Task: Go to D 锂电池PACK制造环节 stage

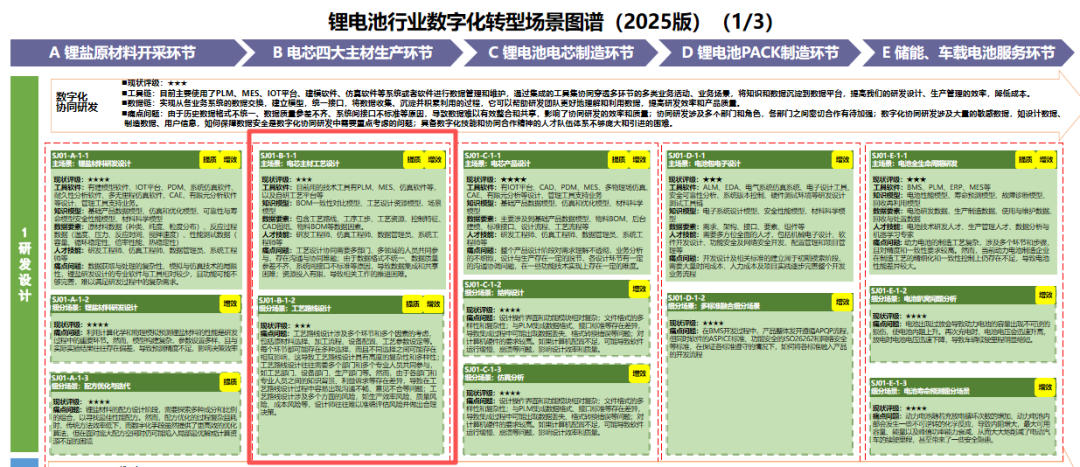Action: point(760,52)
